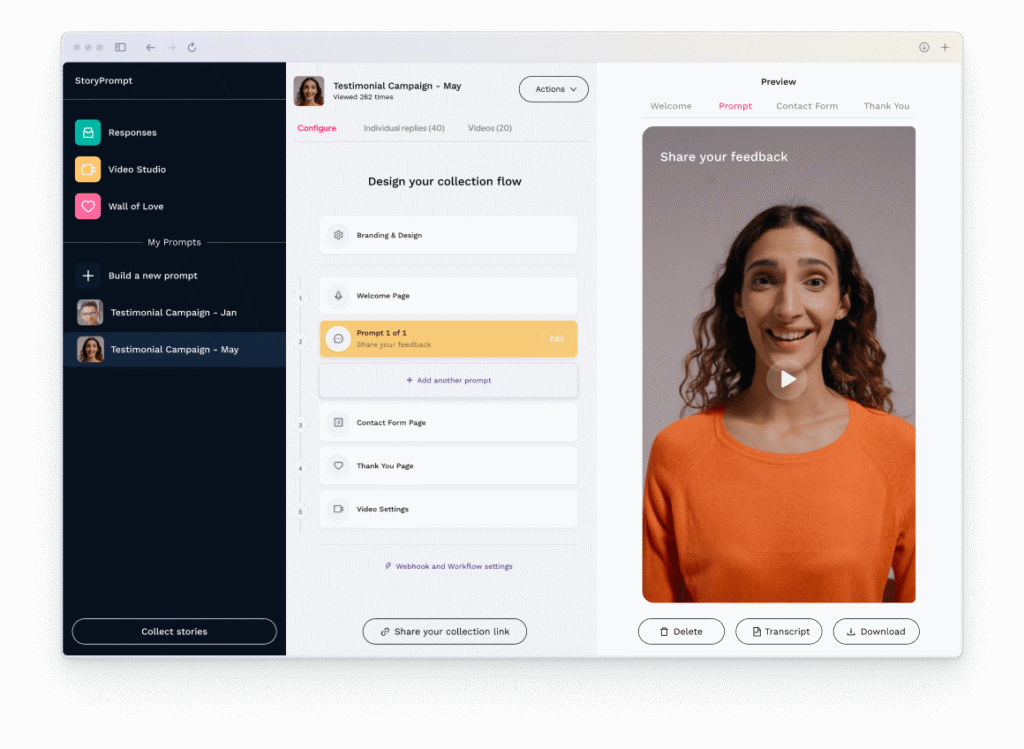
Task: Select the Prompt preview tab
Action: click(735, 106)
